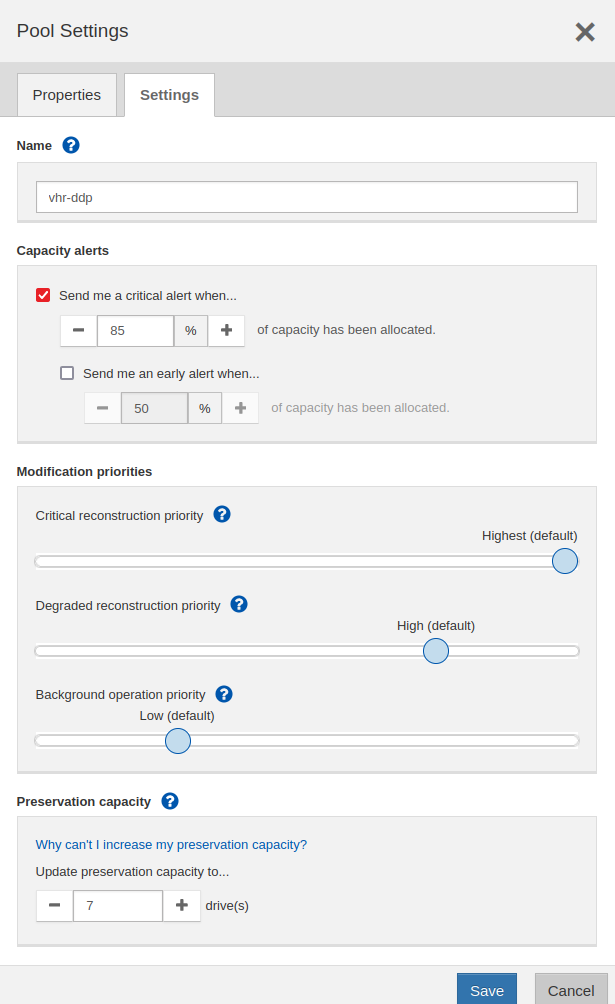The width and height of the screenshot is (615, 1004).
Task: Switch to the Properties tab
Action: [x=67, y=95]
